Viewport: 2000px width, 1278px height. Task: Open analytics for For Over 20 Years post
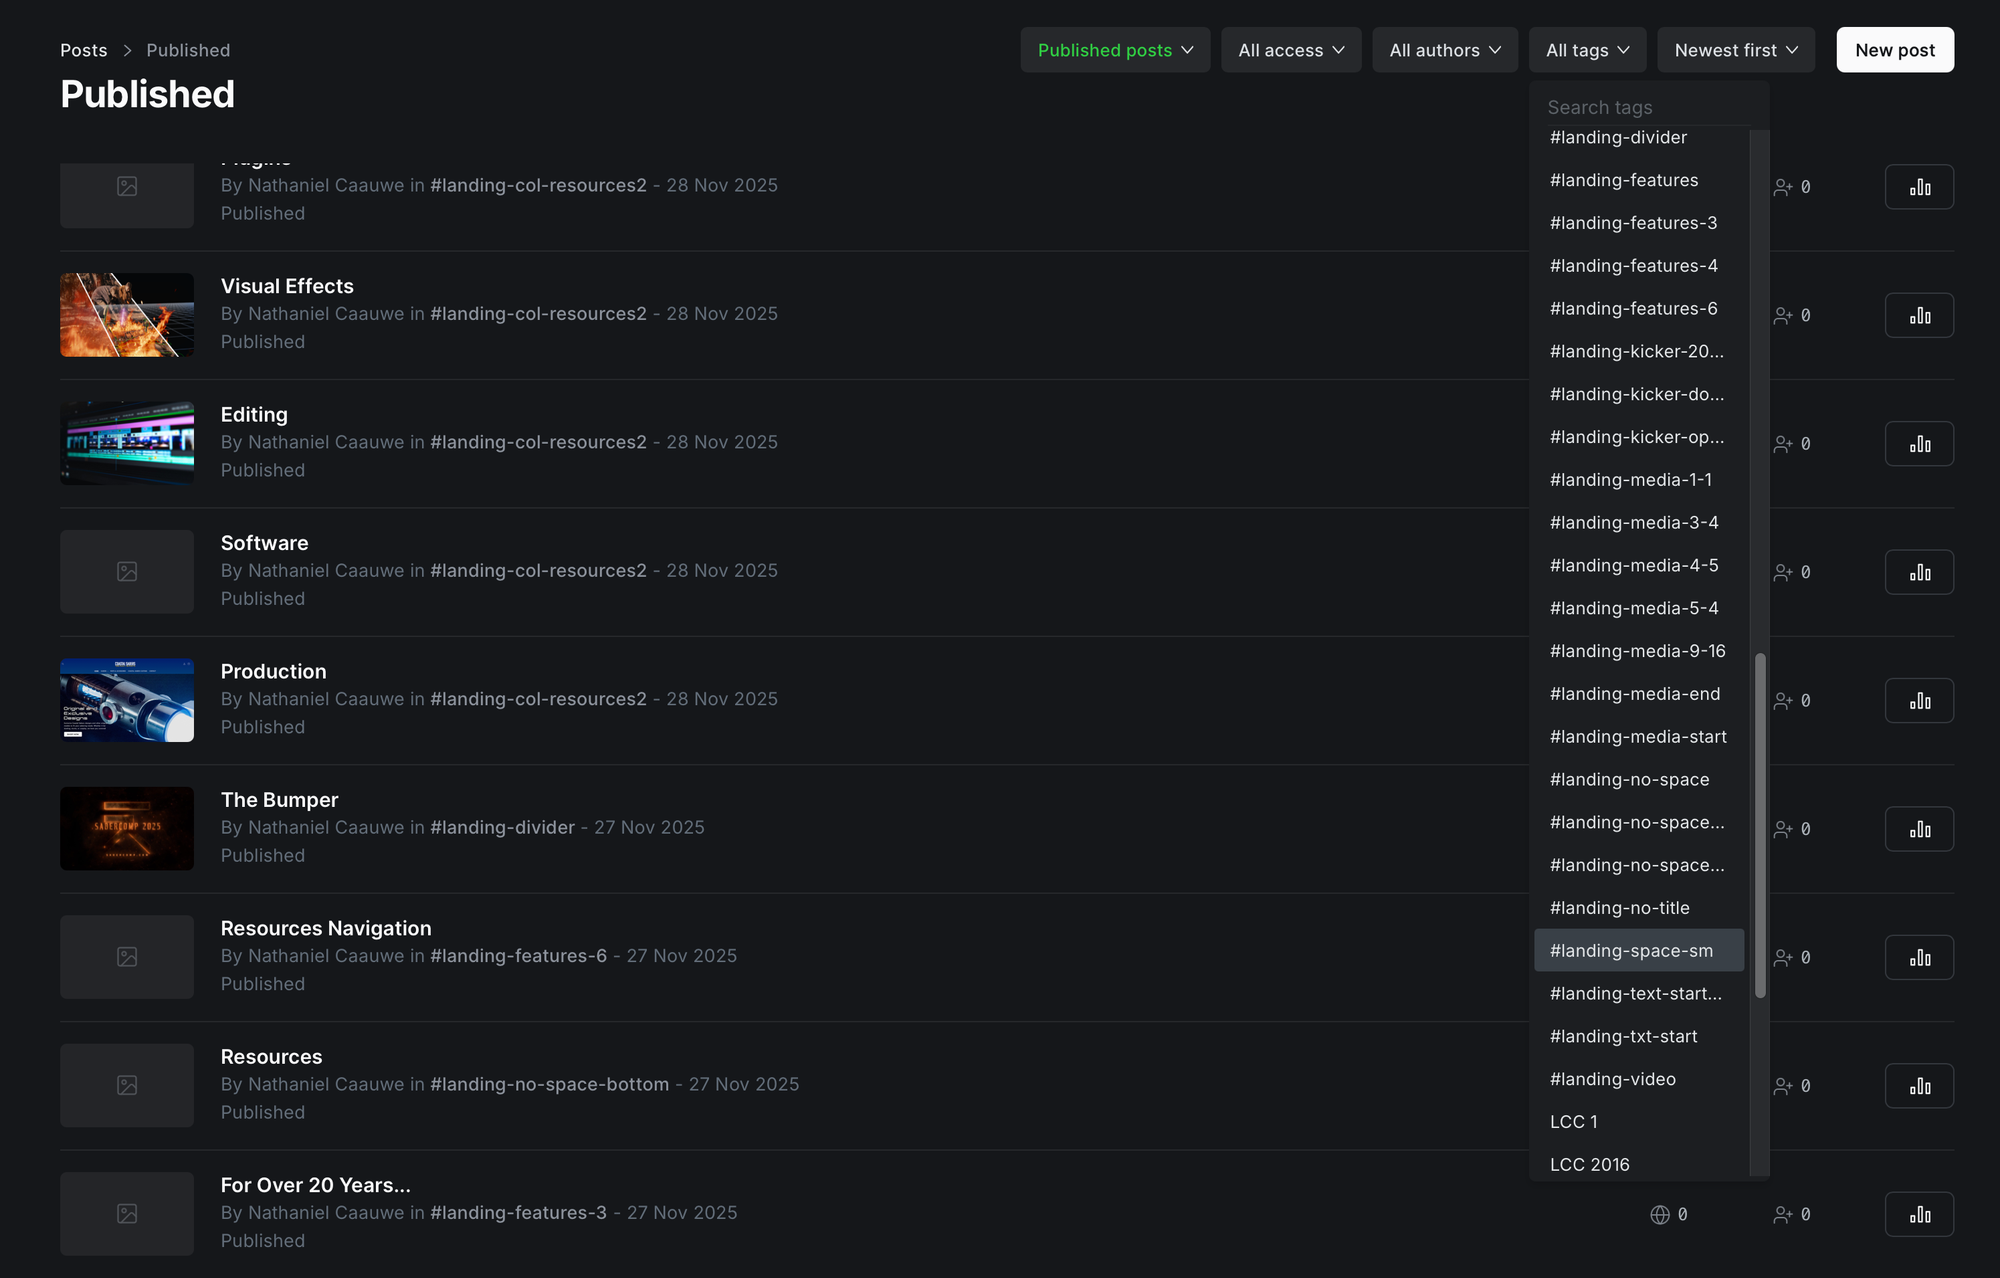click(x=1919, y=1214)
